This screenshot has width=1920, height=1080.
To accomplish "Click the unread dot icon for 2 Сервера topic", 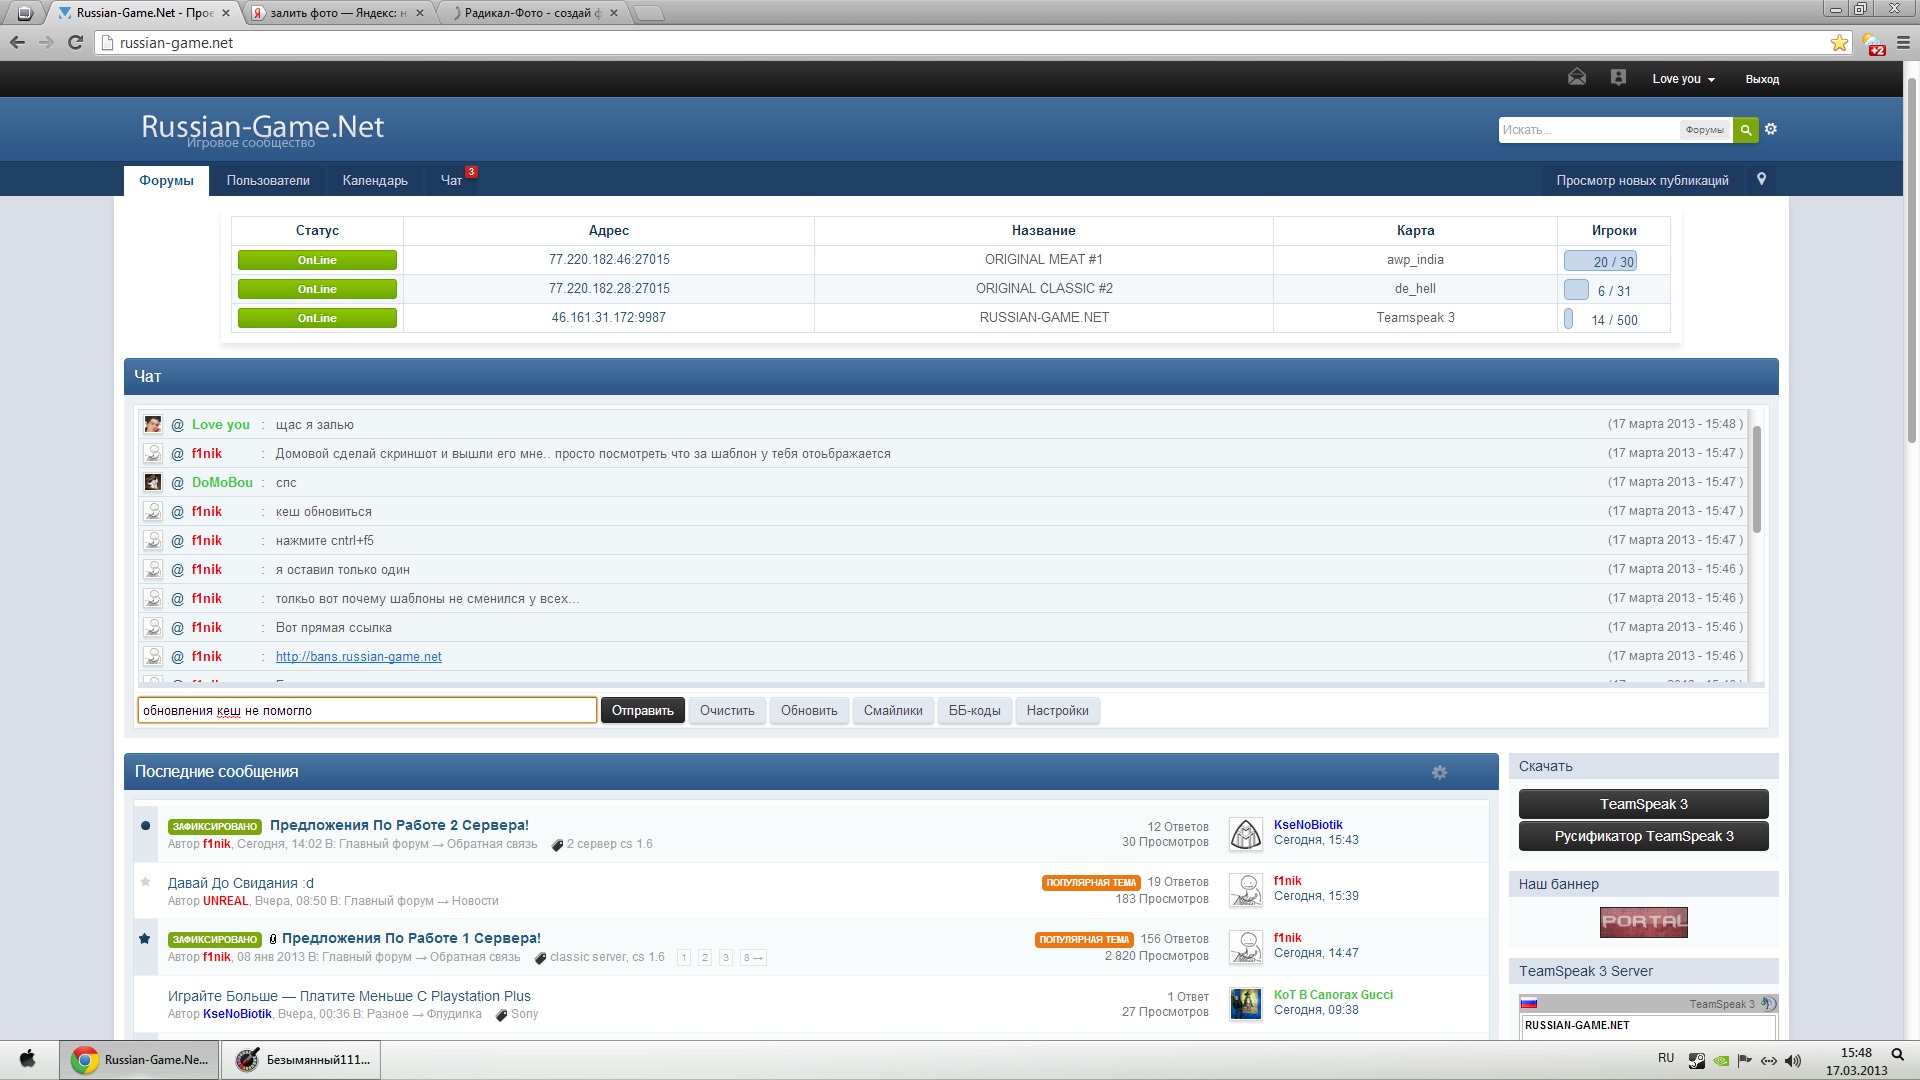I will point(145,826).
